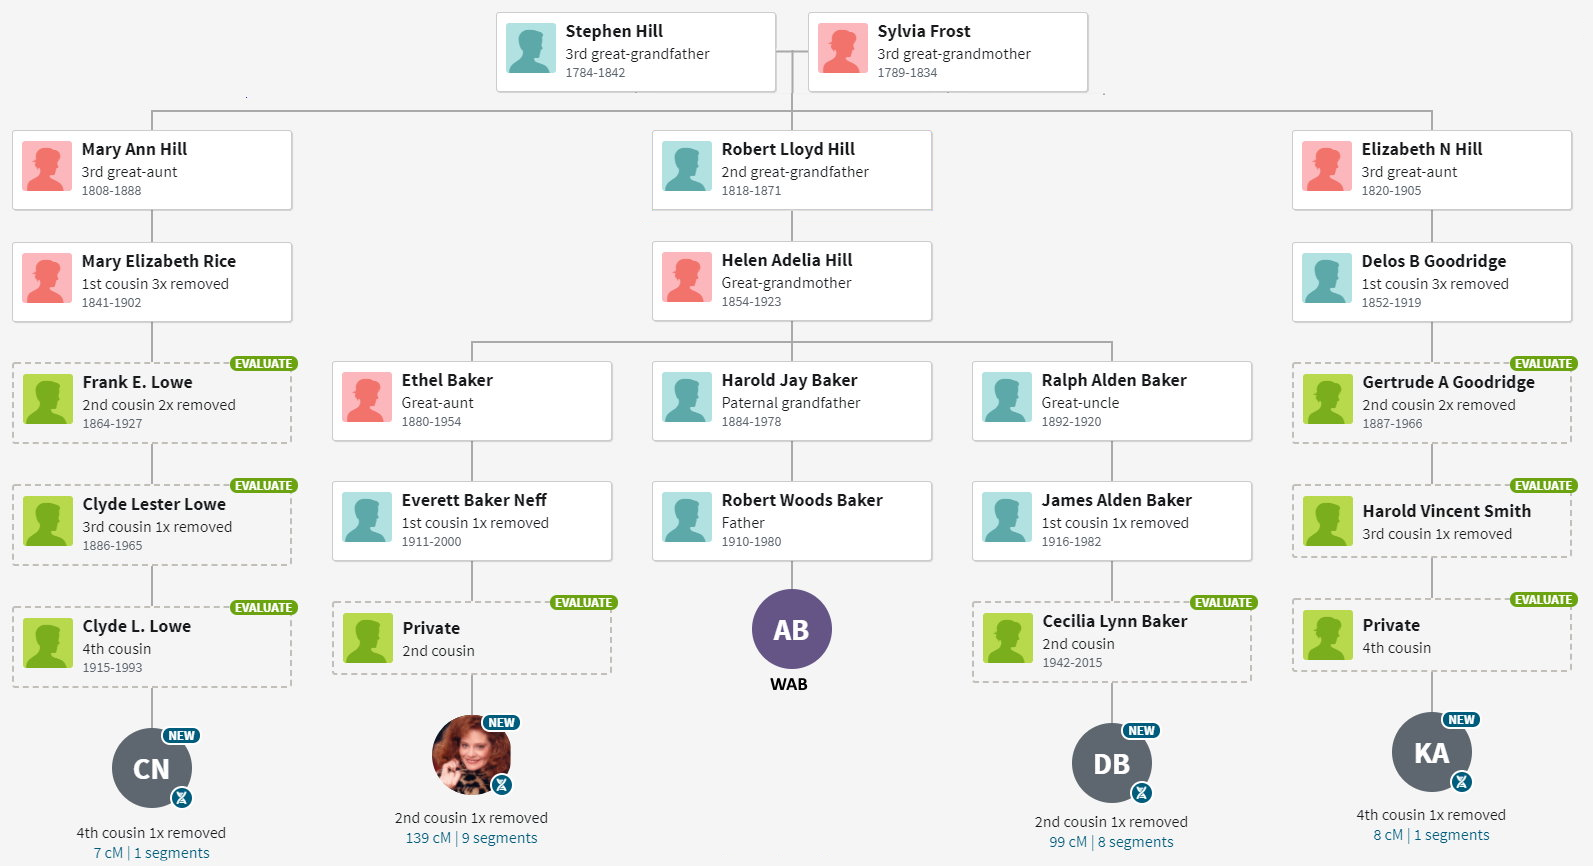Open the 8 cM 1 segments link
This screenshot has height=866, width=1593.
click(1431, 835)
